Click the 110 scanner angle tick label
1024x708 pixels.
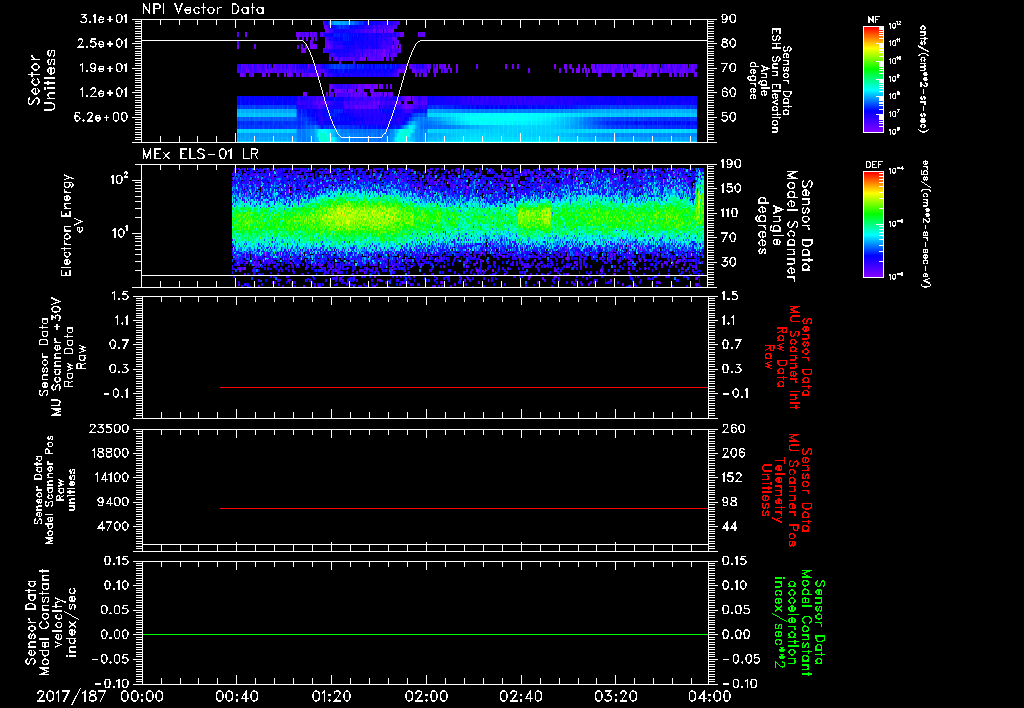pos(731,213)
